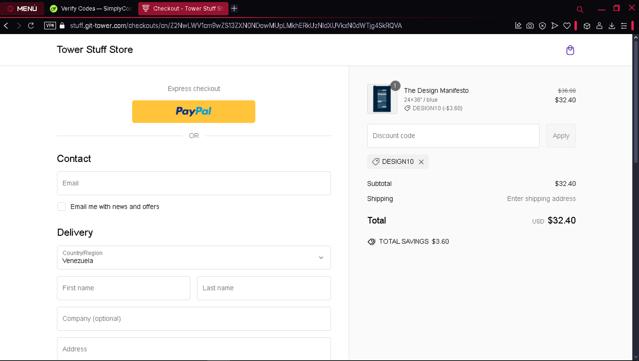This screenshot has height=361, width=639.
Task: Click the product quantity badge
Action: [395, 86]
